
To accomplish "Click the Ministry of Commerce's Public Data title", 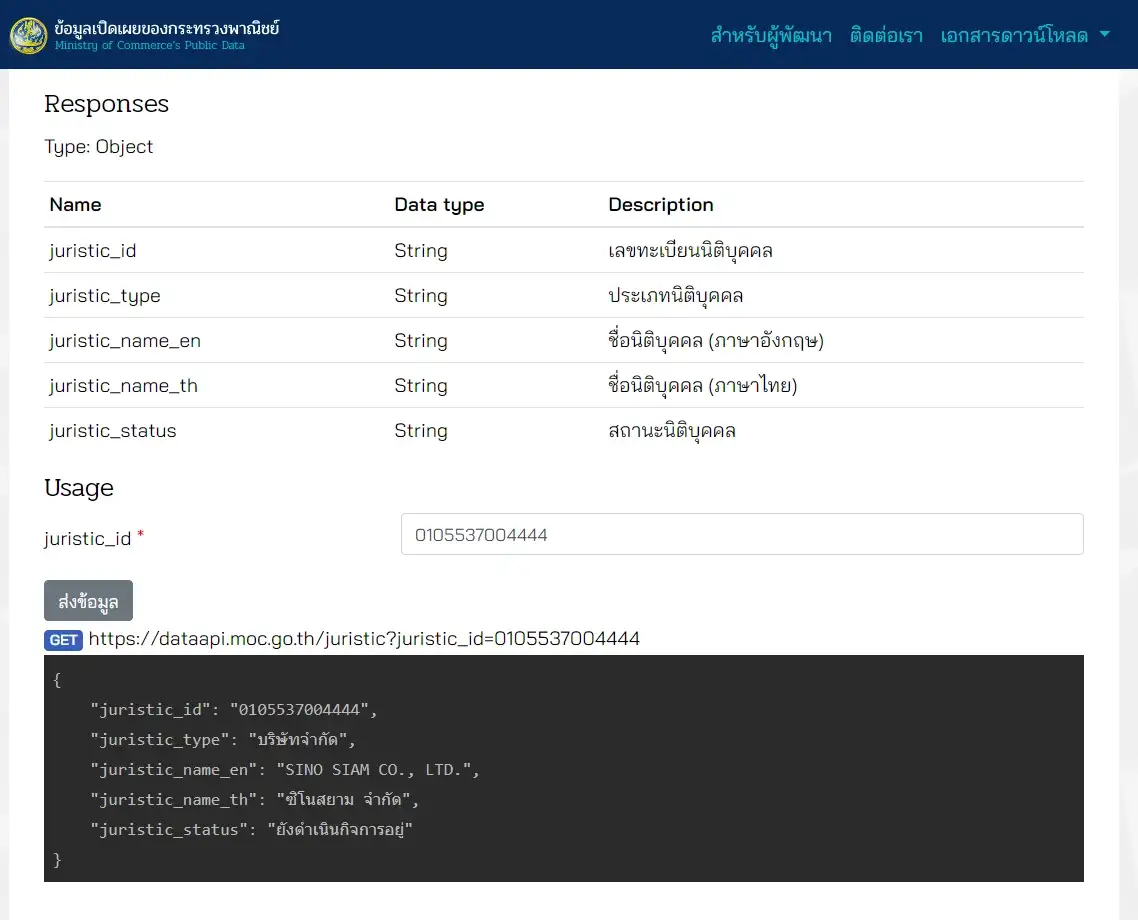I will pos(150,45).
